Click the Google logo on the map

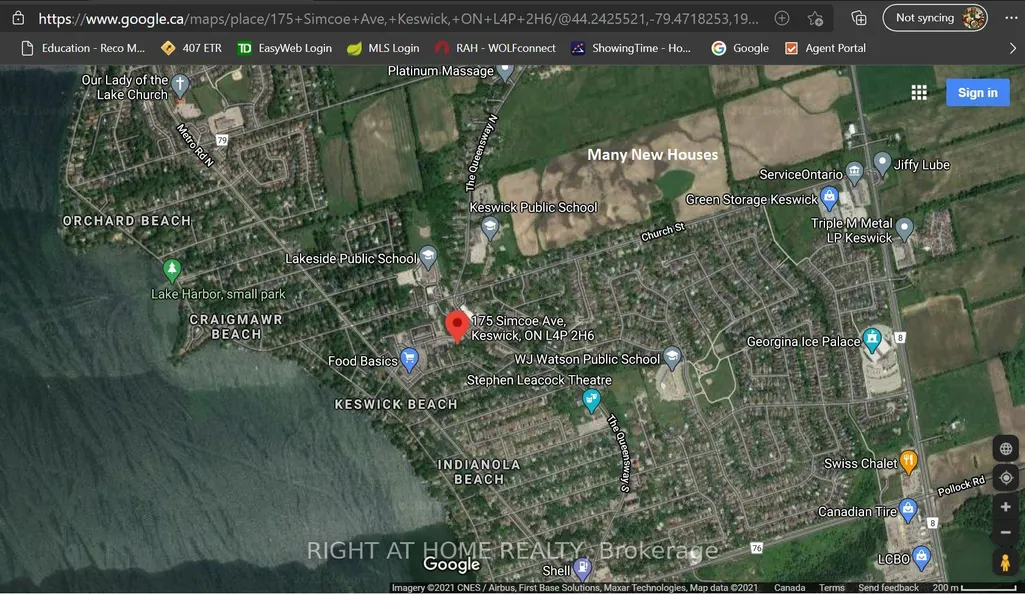pos(451,564)
